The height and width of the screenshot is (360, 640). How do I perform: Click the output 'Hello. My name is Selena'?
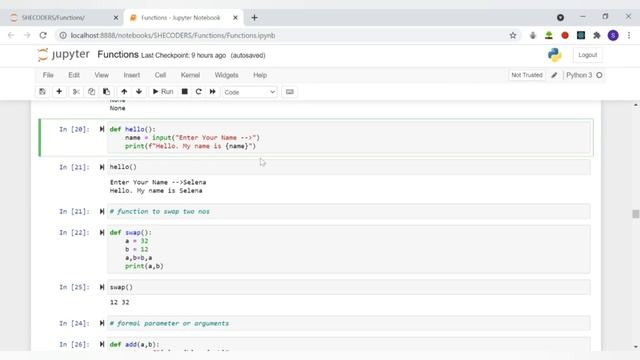[x=156, y=191]
